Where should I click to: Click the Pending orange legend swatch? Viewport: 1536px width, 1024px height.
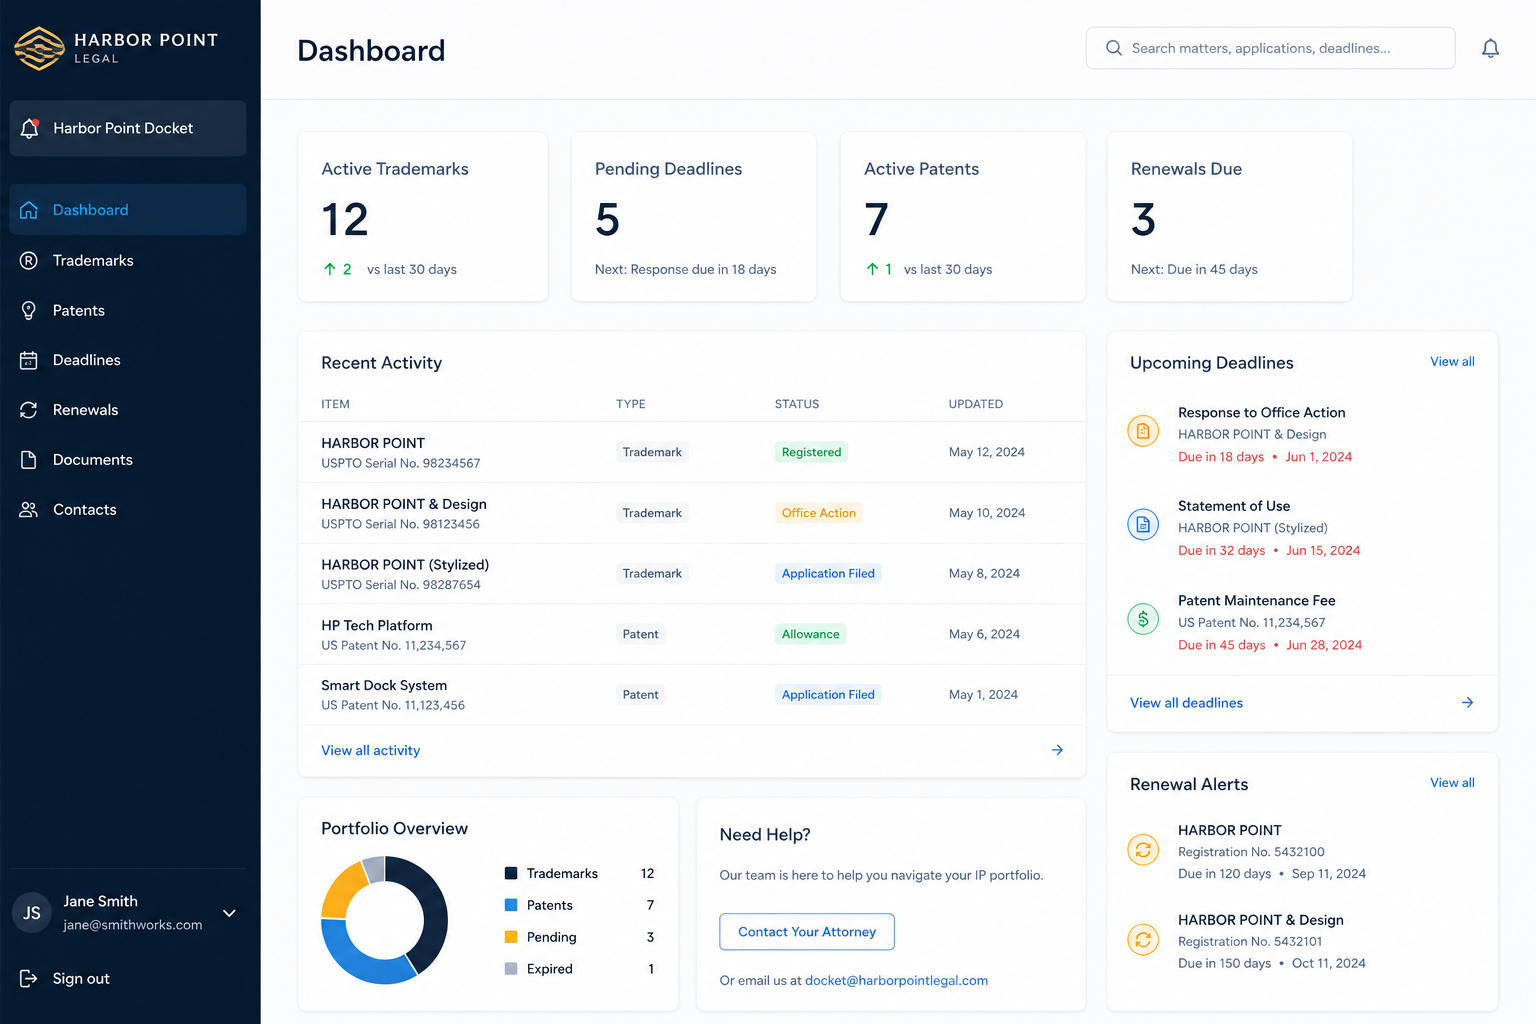pyautogui.click(x=511, y=937)
